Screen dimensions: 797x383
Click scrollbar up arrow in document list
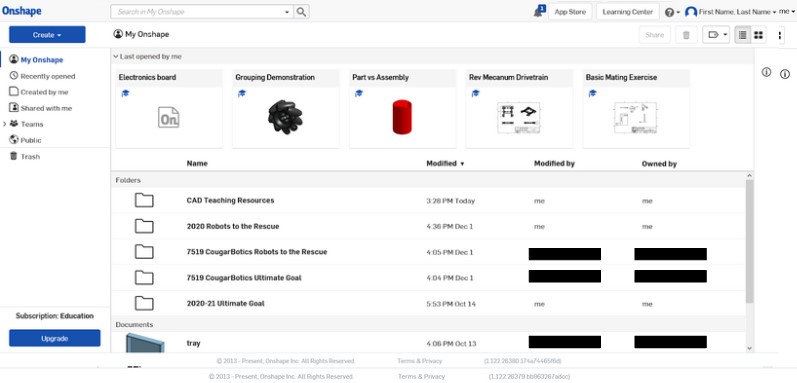[749, 176]
